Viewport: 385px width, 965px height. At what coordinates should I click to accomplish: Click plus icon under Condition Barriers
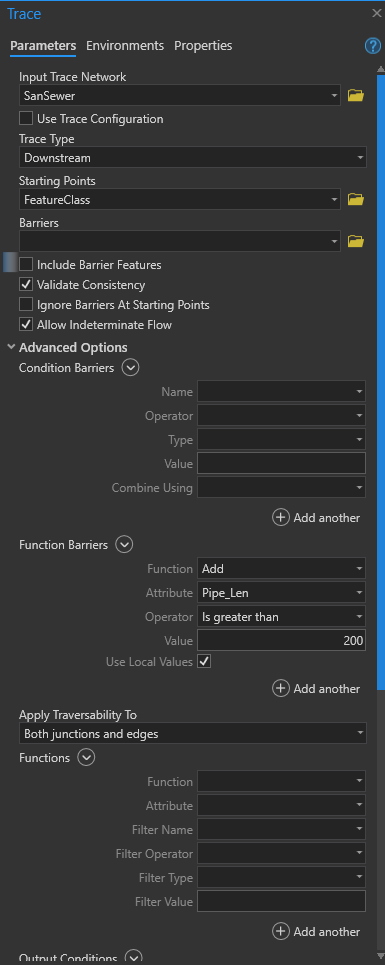pyautogui.click(x=280, y=518)
